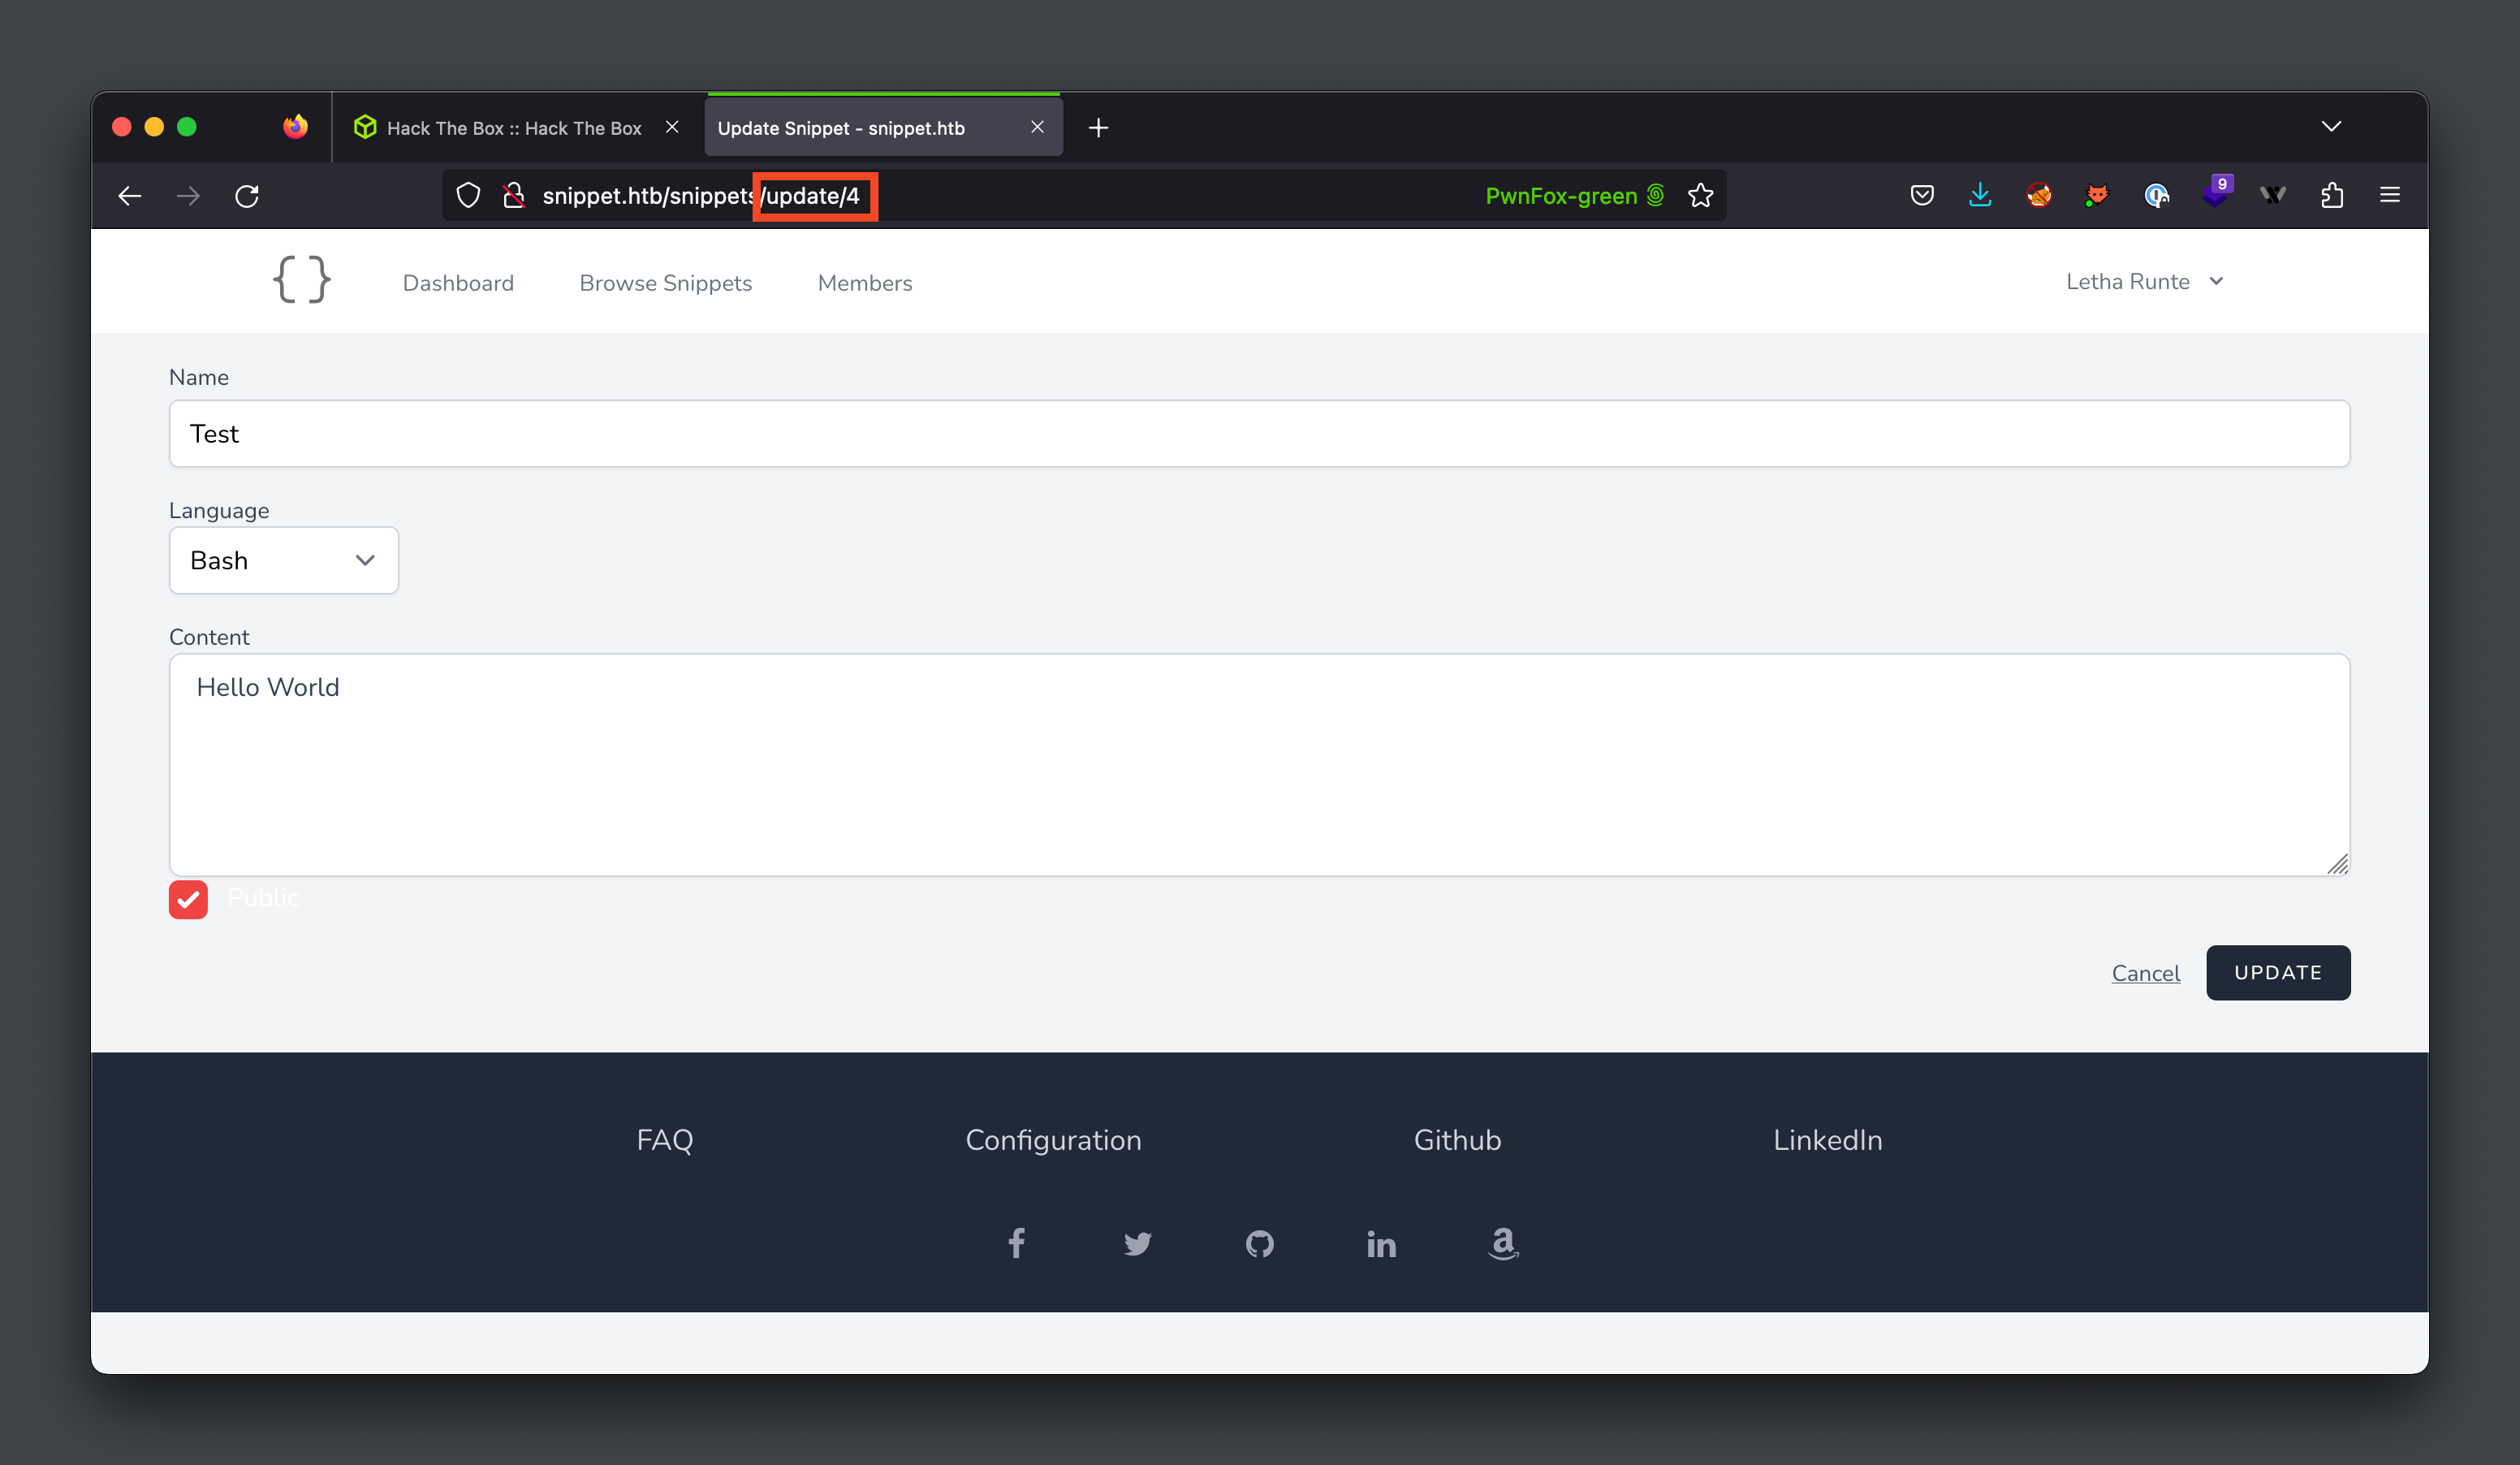
Task: Open the extensions puzzle piece menu
Action: click(2332, 195)
